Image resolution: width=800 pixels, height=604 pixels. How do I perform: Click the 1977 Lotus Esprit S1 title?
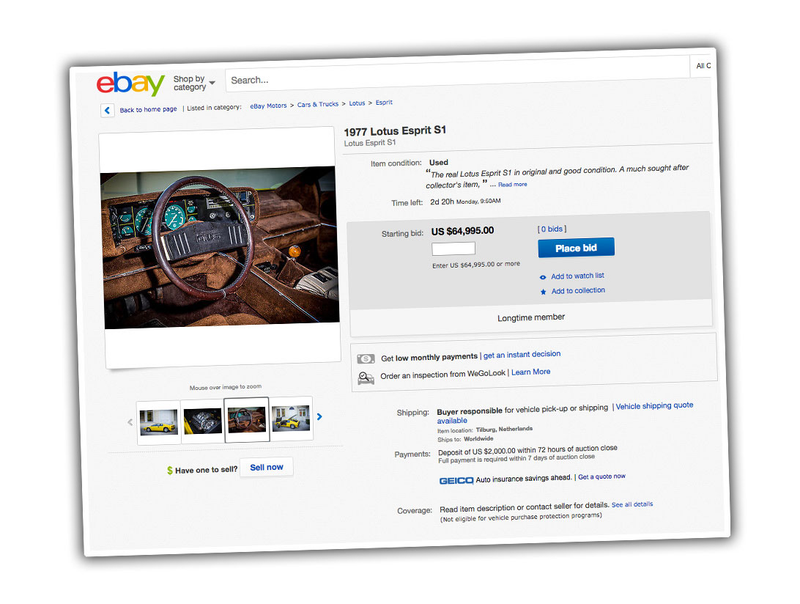[x=395, y=131]
